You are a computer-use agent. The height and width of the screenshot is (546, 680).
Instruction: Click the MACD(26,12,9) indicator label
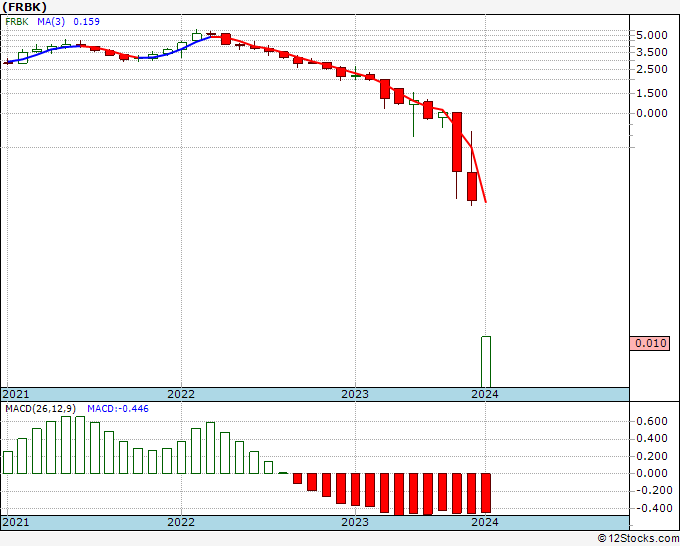tap(40, 409)
